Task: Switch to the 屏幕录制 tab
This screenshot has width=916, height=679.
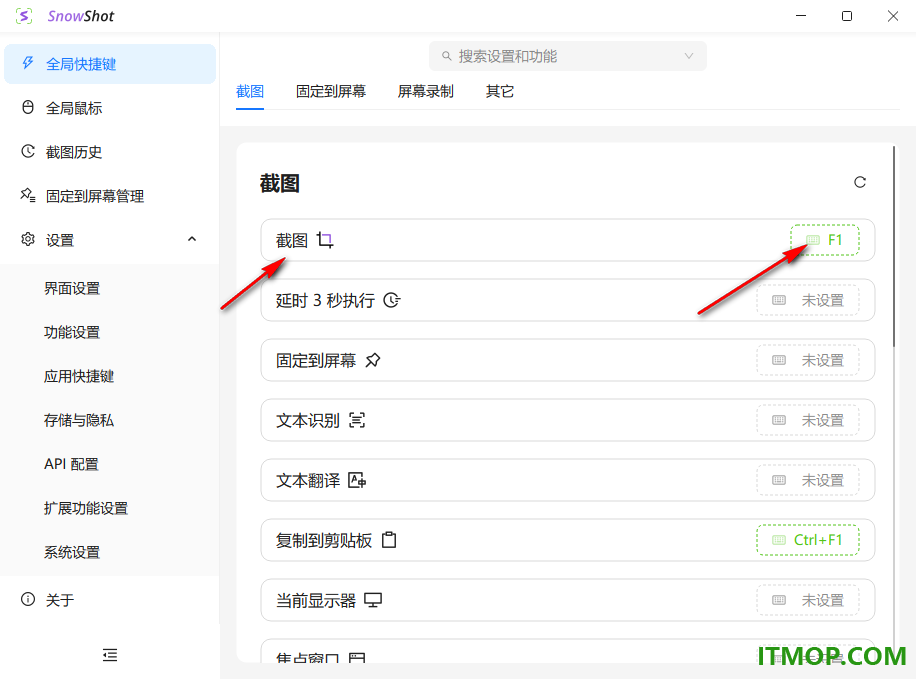Action: (425, 91)
